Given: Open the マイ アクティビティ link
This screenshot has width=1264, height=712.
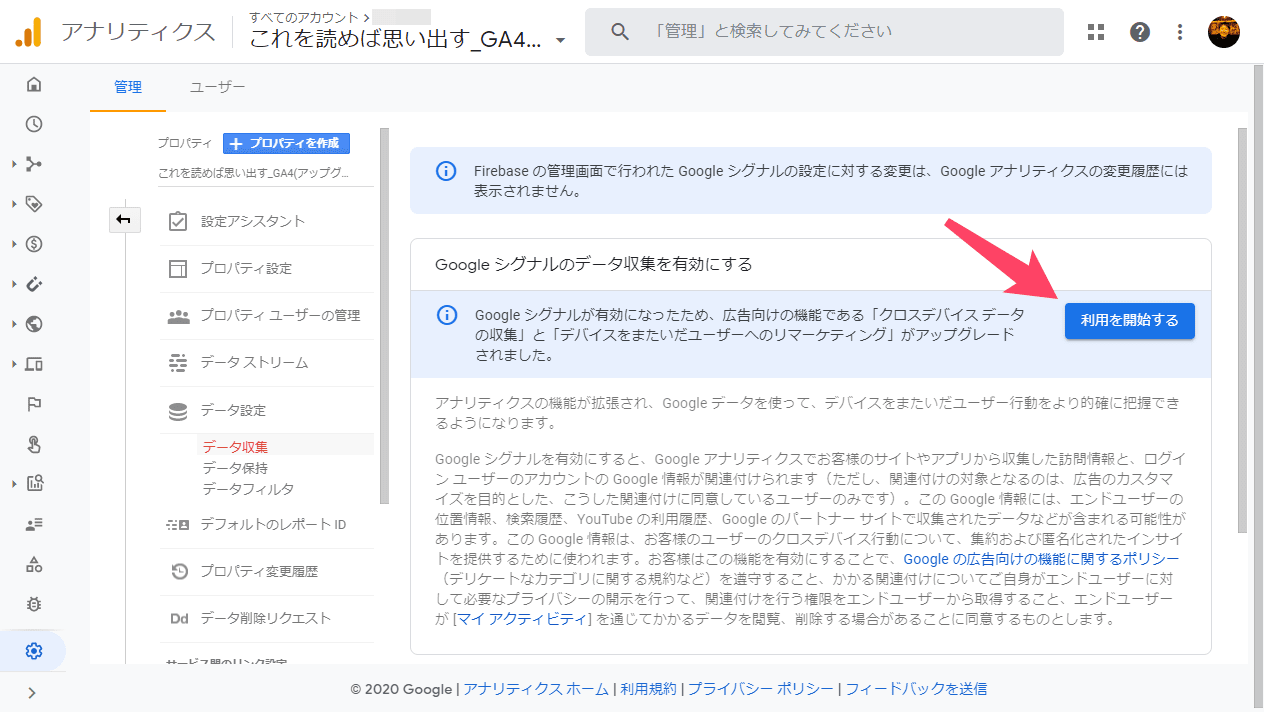Looking at the screenshot, I should [x=524, y=618].
